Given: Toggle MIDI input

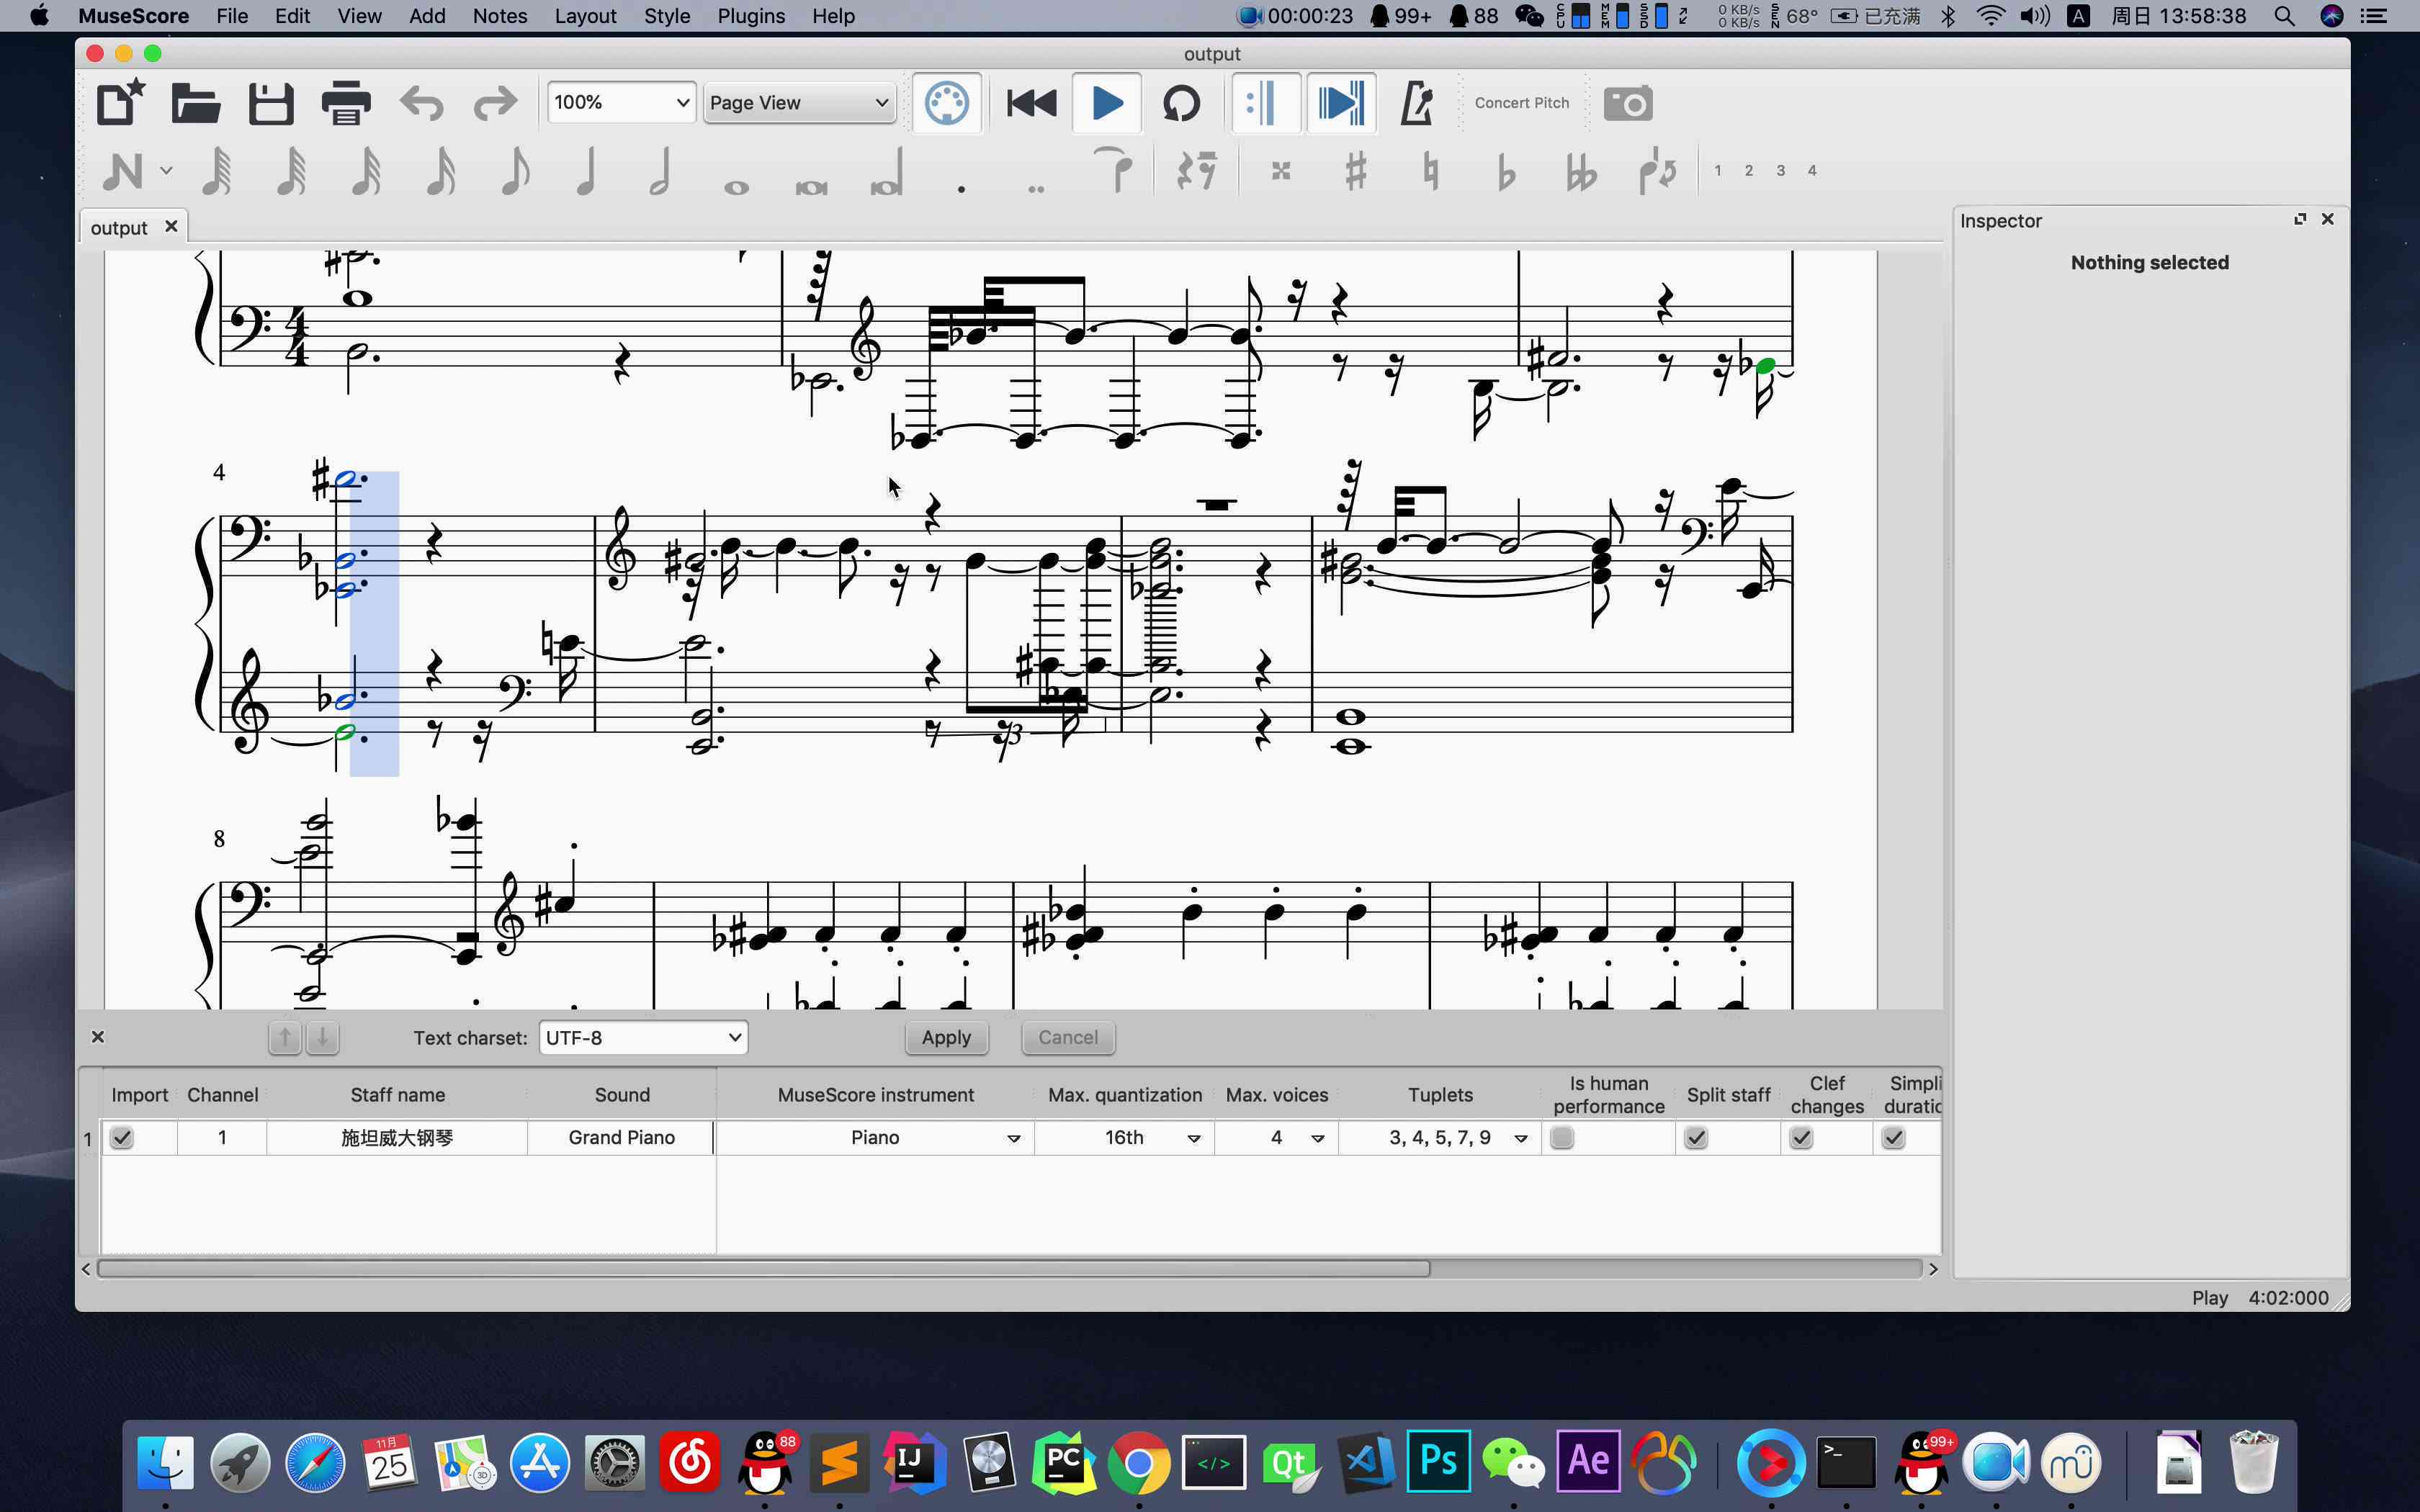Looking at the screenshot, I should pyautogui.click(x=946, y=103).
